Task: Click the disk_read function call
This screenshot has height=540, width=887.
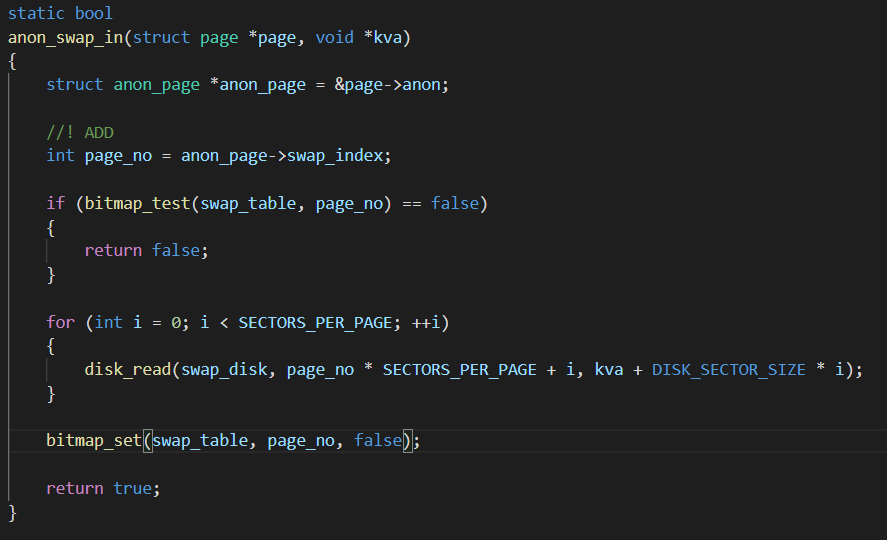Action: (128, 370)
